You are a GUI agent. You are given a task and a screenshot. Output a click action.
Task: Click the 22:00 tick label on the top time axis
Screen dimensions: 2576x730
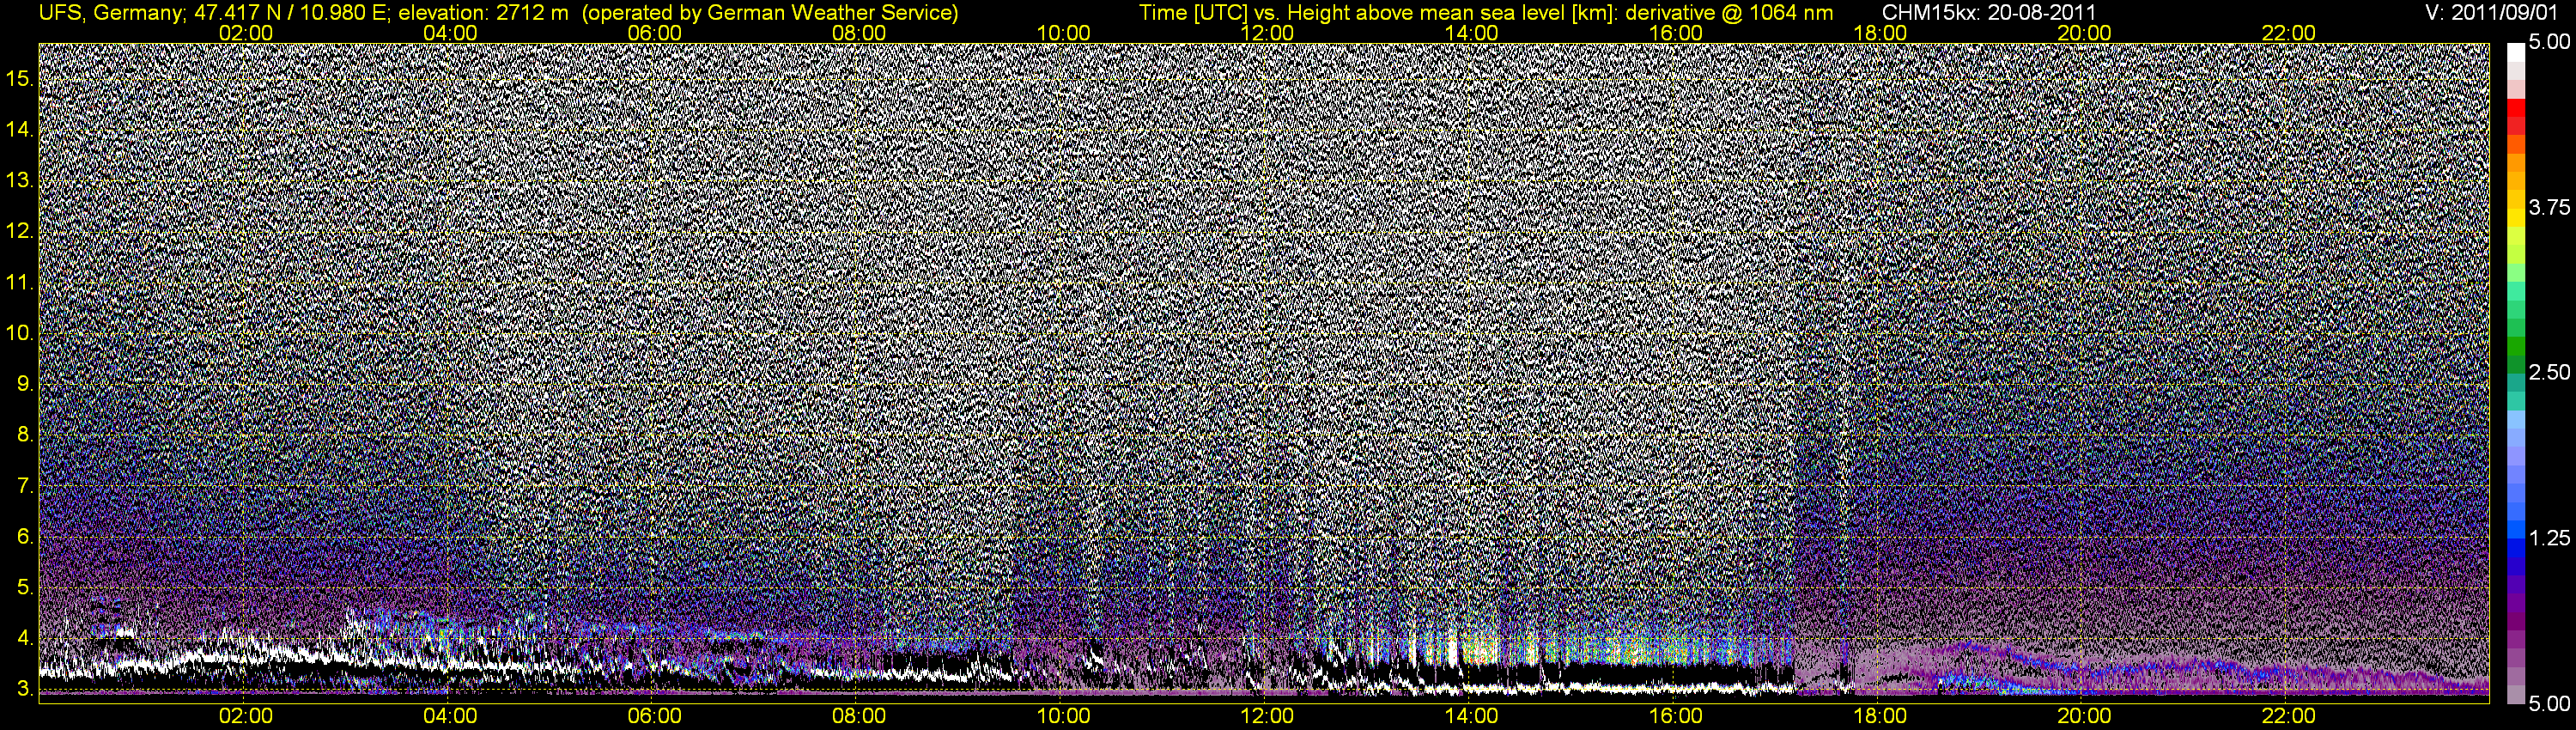coord(2289,33)
